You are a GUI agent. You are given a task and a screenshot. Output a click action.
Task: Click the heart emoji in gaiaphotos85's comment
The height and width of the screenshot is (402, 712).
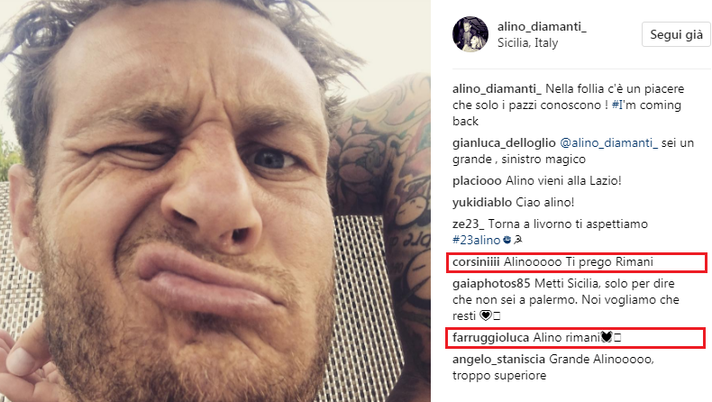point(485,315)
